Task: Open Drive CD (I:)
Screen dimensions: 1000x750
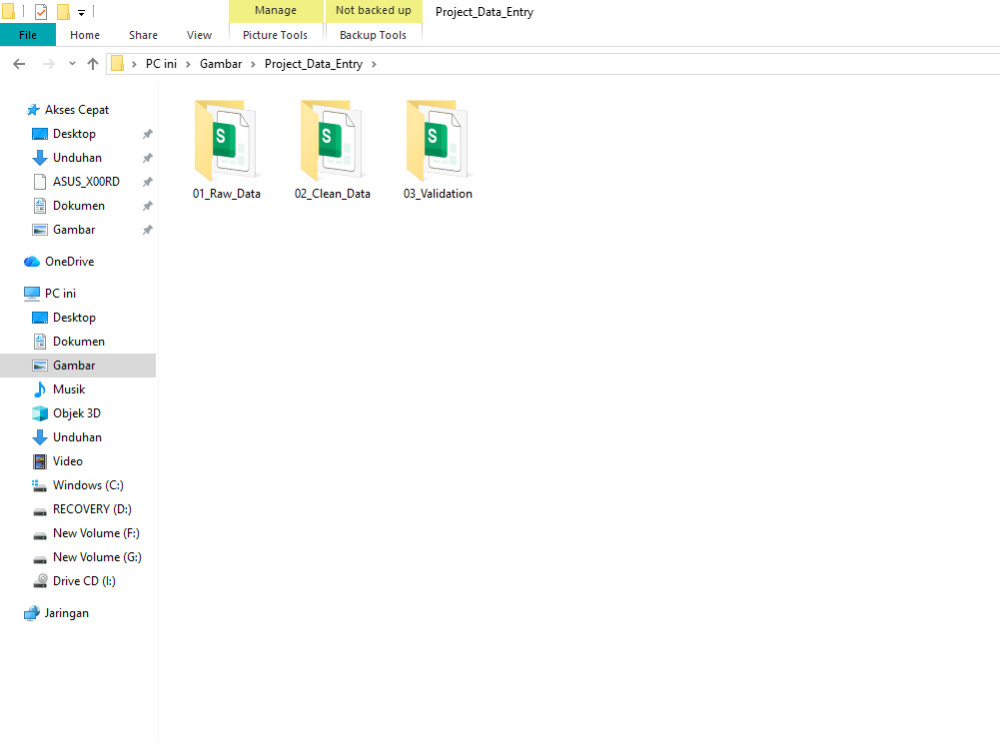Action: pos(84,581)
